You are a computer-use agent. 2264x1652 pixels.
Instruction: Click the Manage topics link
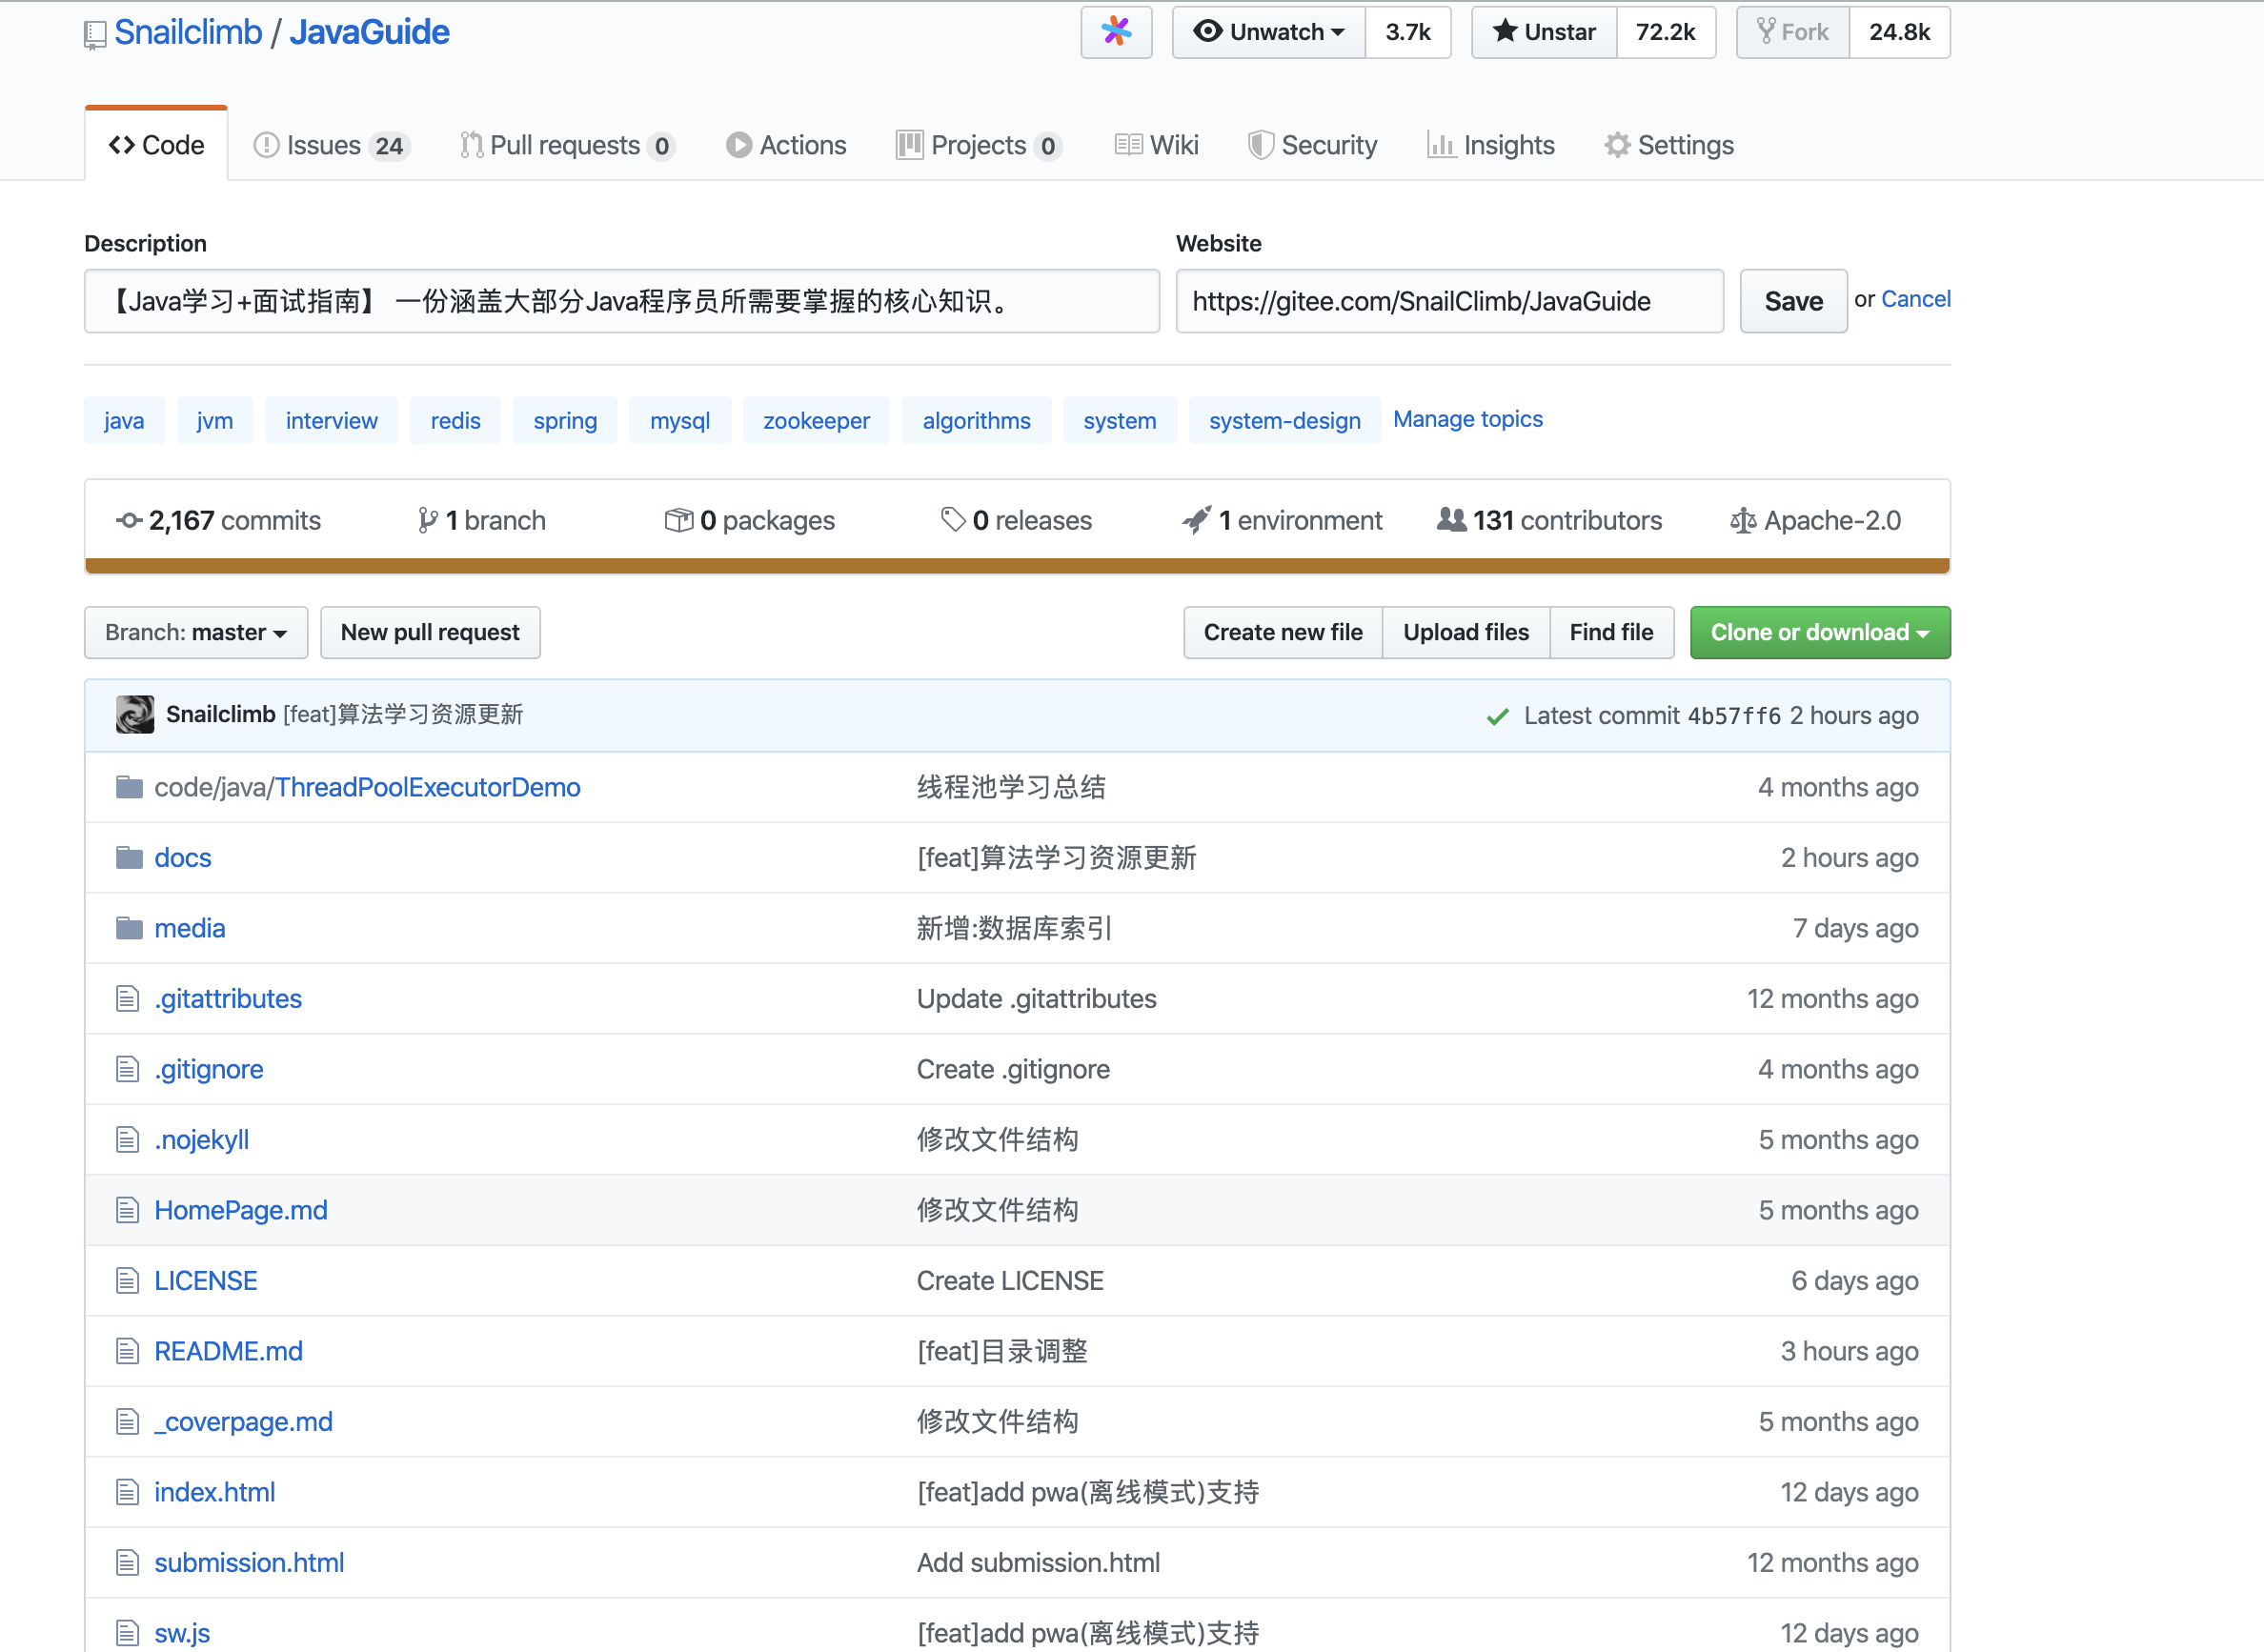coord(1467,419)
